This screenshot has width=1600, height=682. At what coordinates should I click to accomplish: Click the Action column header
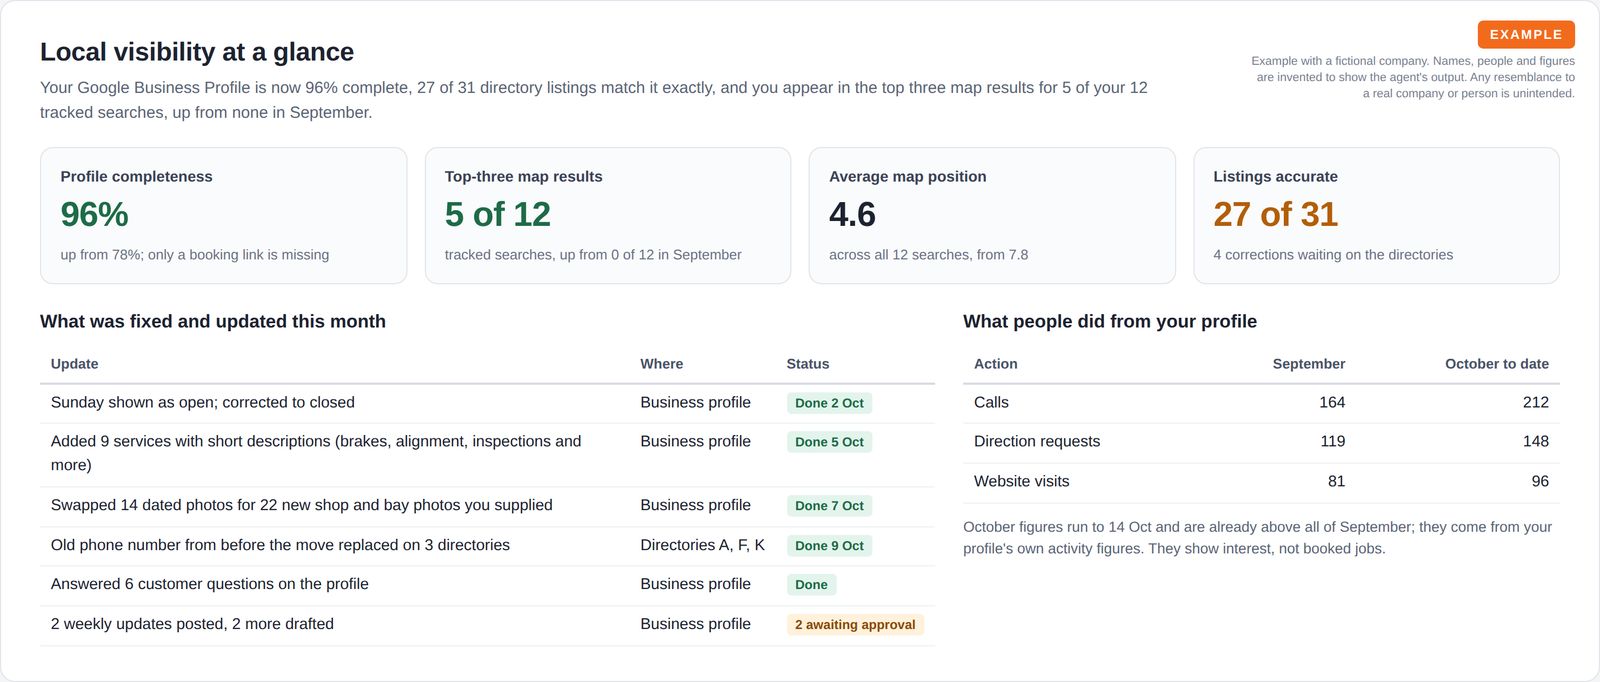pyautogui.click(x=996, y=364)
